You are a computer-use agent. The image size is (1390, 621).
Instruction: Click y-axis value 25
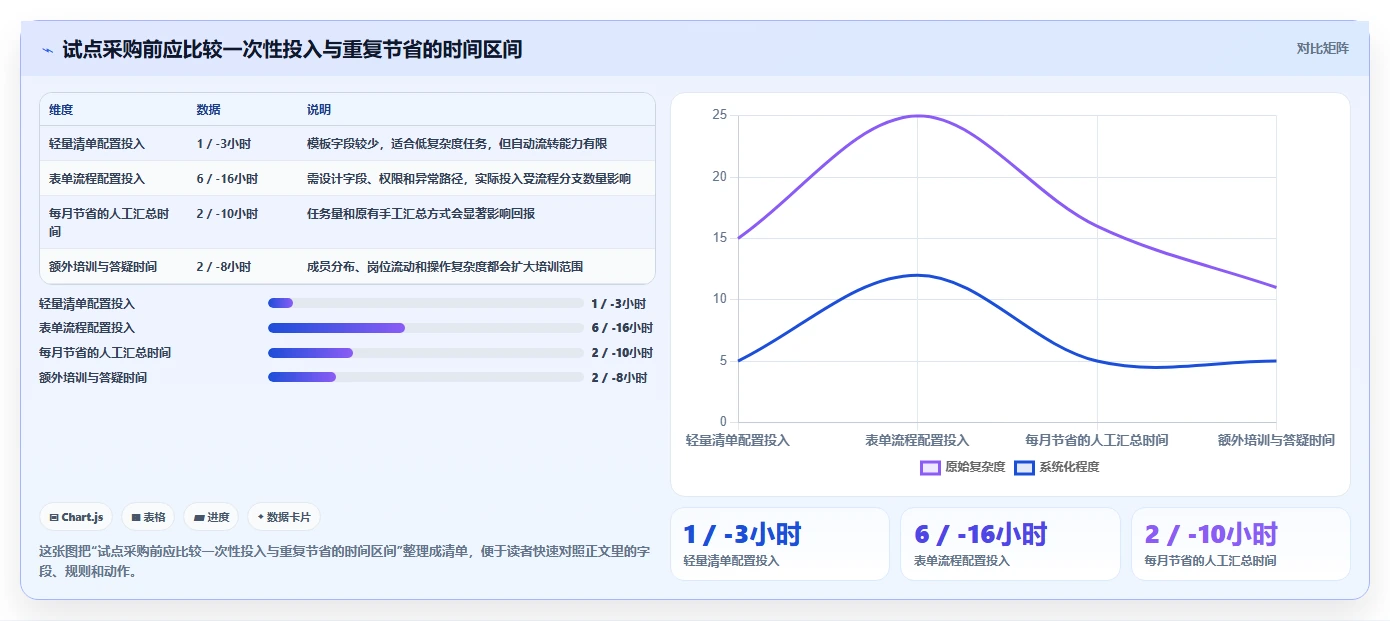(x=719, y=115)
